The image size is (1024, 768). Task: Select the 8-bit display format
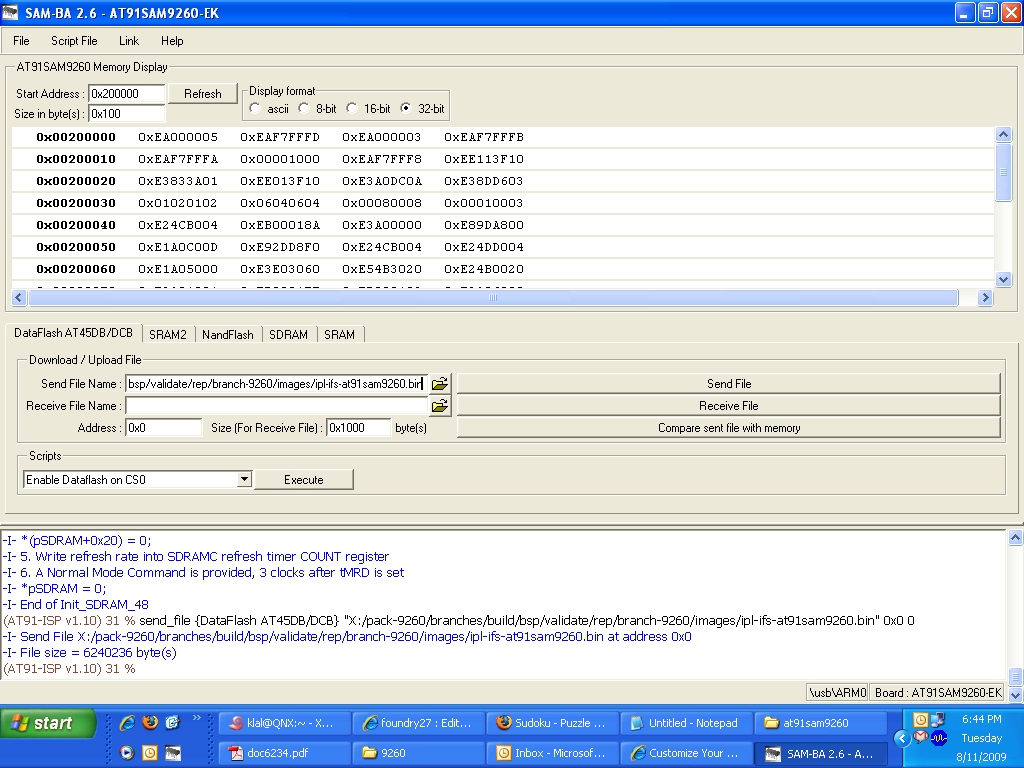(304, 108)
